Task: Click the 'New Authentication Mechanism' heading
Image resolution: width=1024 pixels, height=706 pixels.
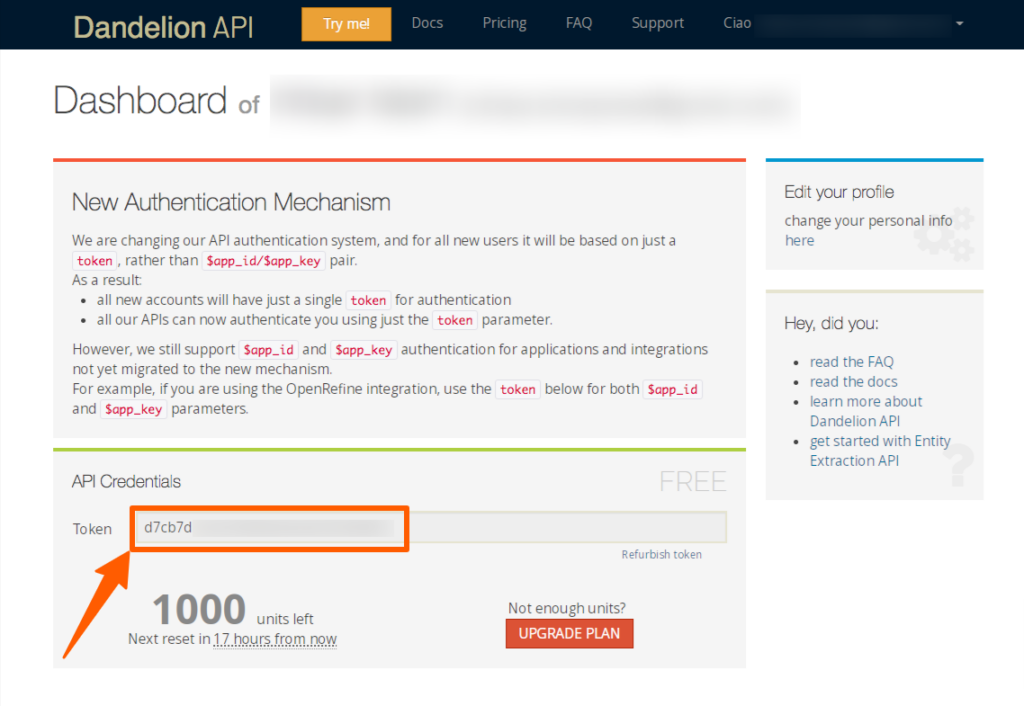Action: tap(231, 202)
